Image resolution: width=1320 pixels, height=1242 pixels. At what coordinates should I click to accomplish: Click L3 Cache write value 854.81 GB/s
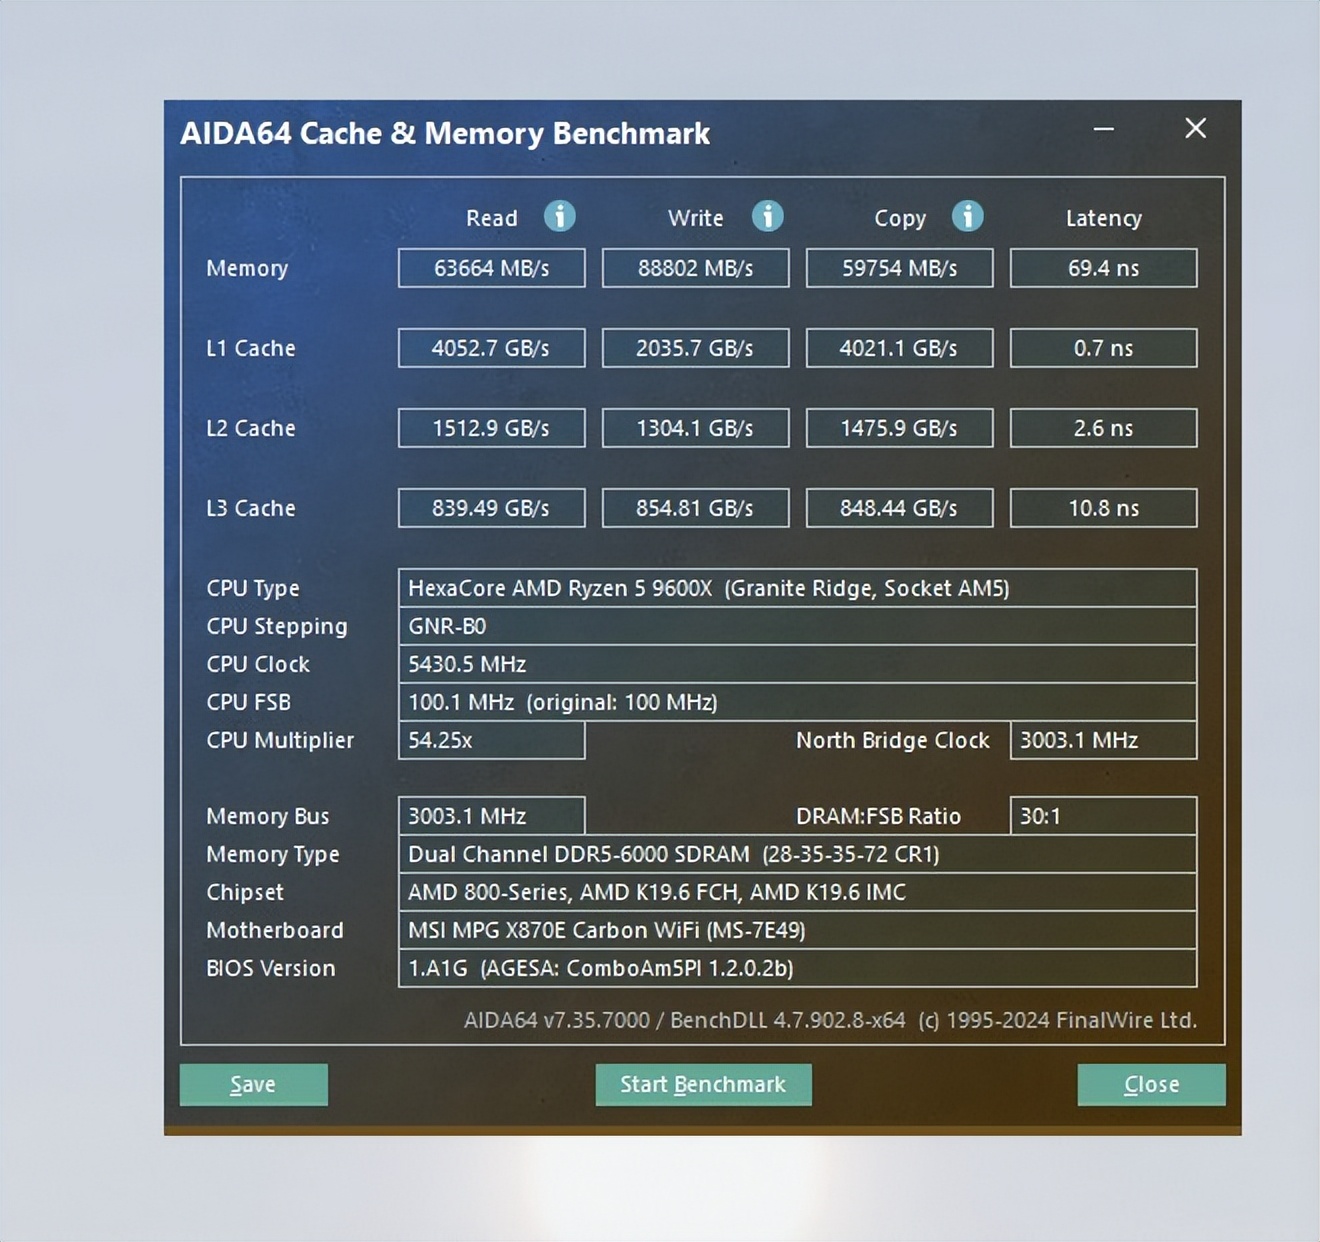pyautogui.click(x=695, y=508)
